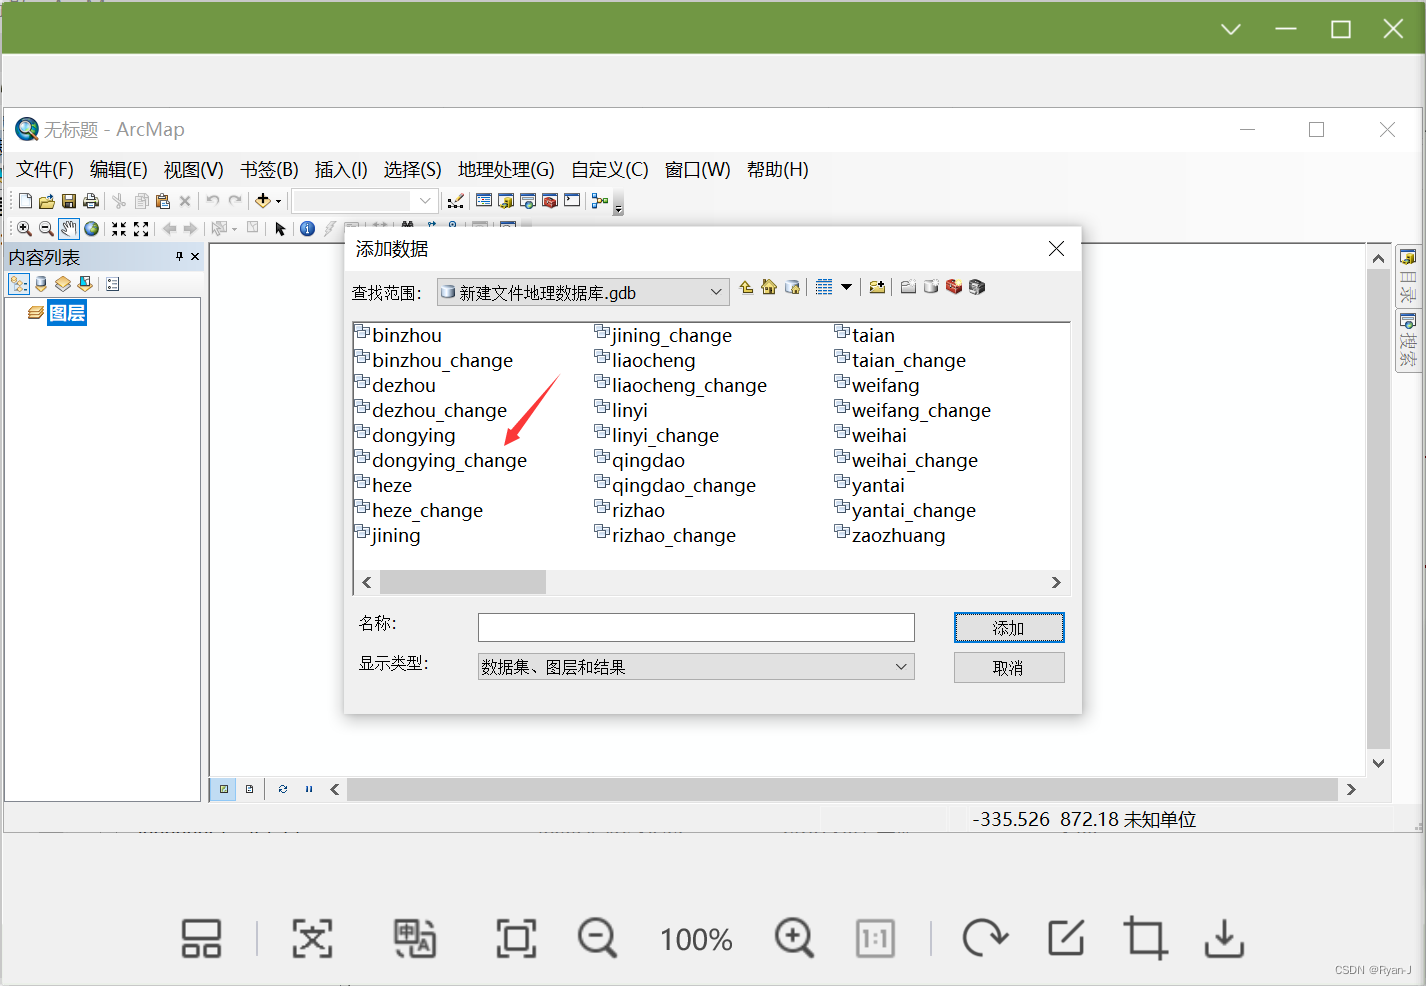Select the Zoom In tool
The height and width of the screenshot is (986, 1426).
click(x=23, y=229)
